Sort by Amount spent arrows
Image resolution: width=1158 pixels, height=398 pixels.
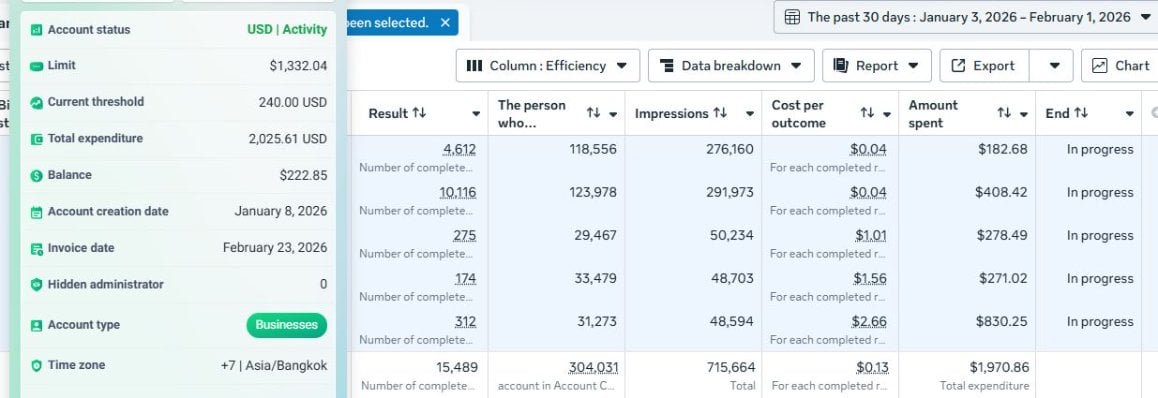[1004, 113]
